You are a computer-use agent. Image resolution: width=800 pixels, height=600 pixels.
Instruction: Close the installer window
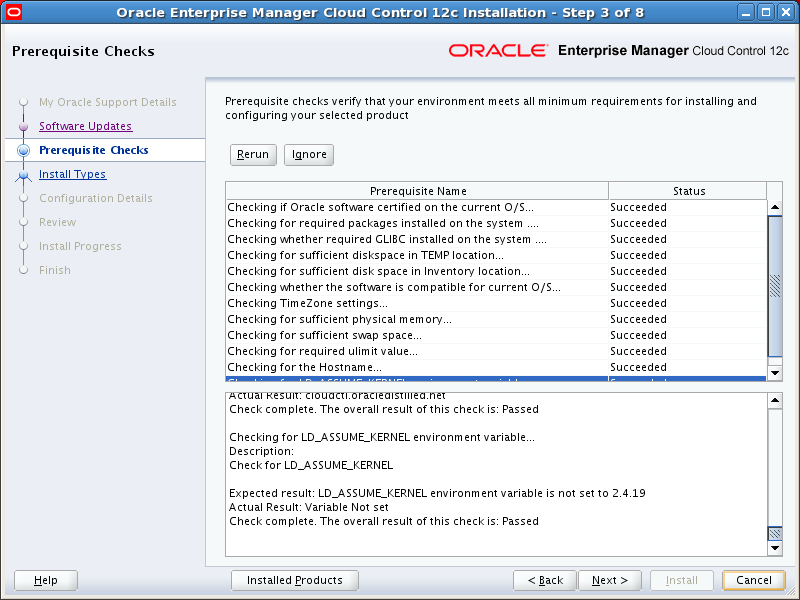786,12
